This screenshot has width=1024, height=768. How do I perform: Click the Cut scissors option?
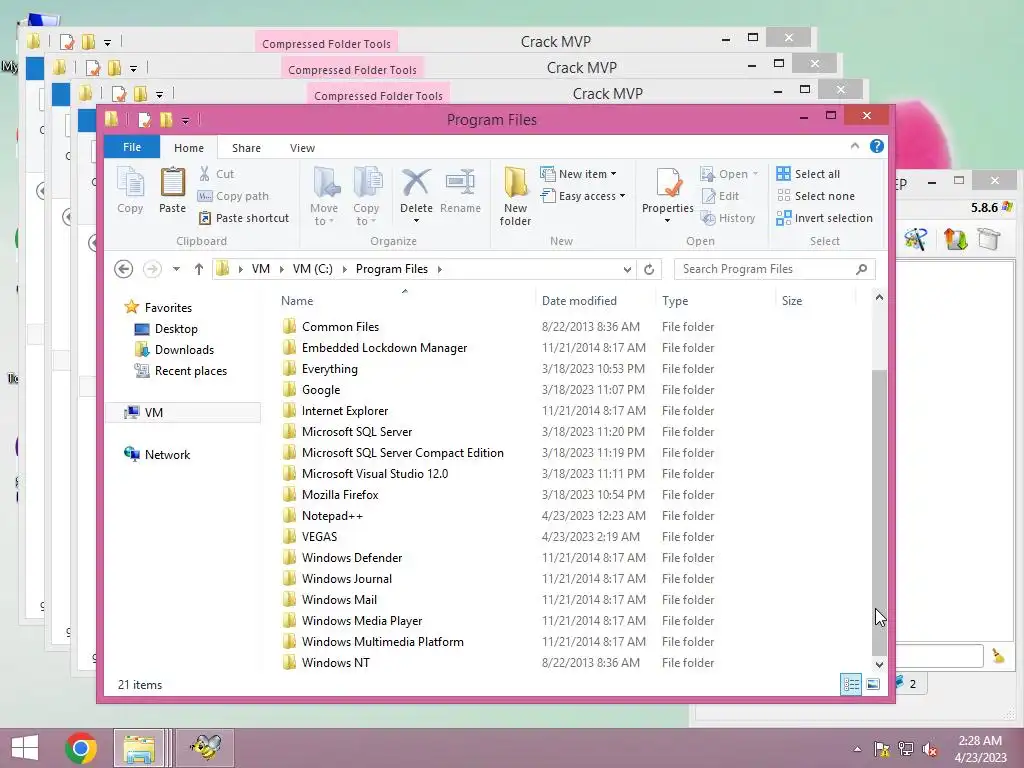pyautogui.click(x=216, y=174)
